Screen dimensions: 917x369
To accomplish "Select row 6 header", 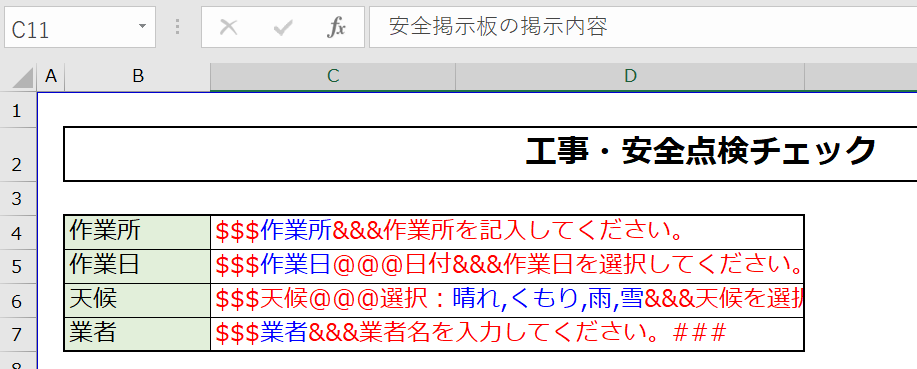I will tap(18, 300).
